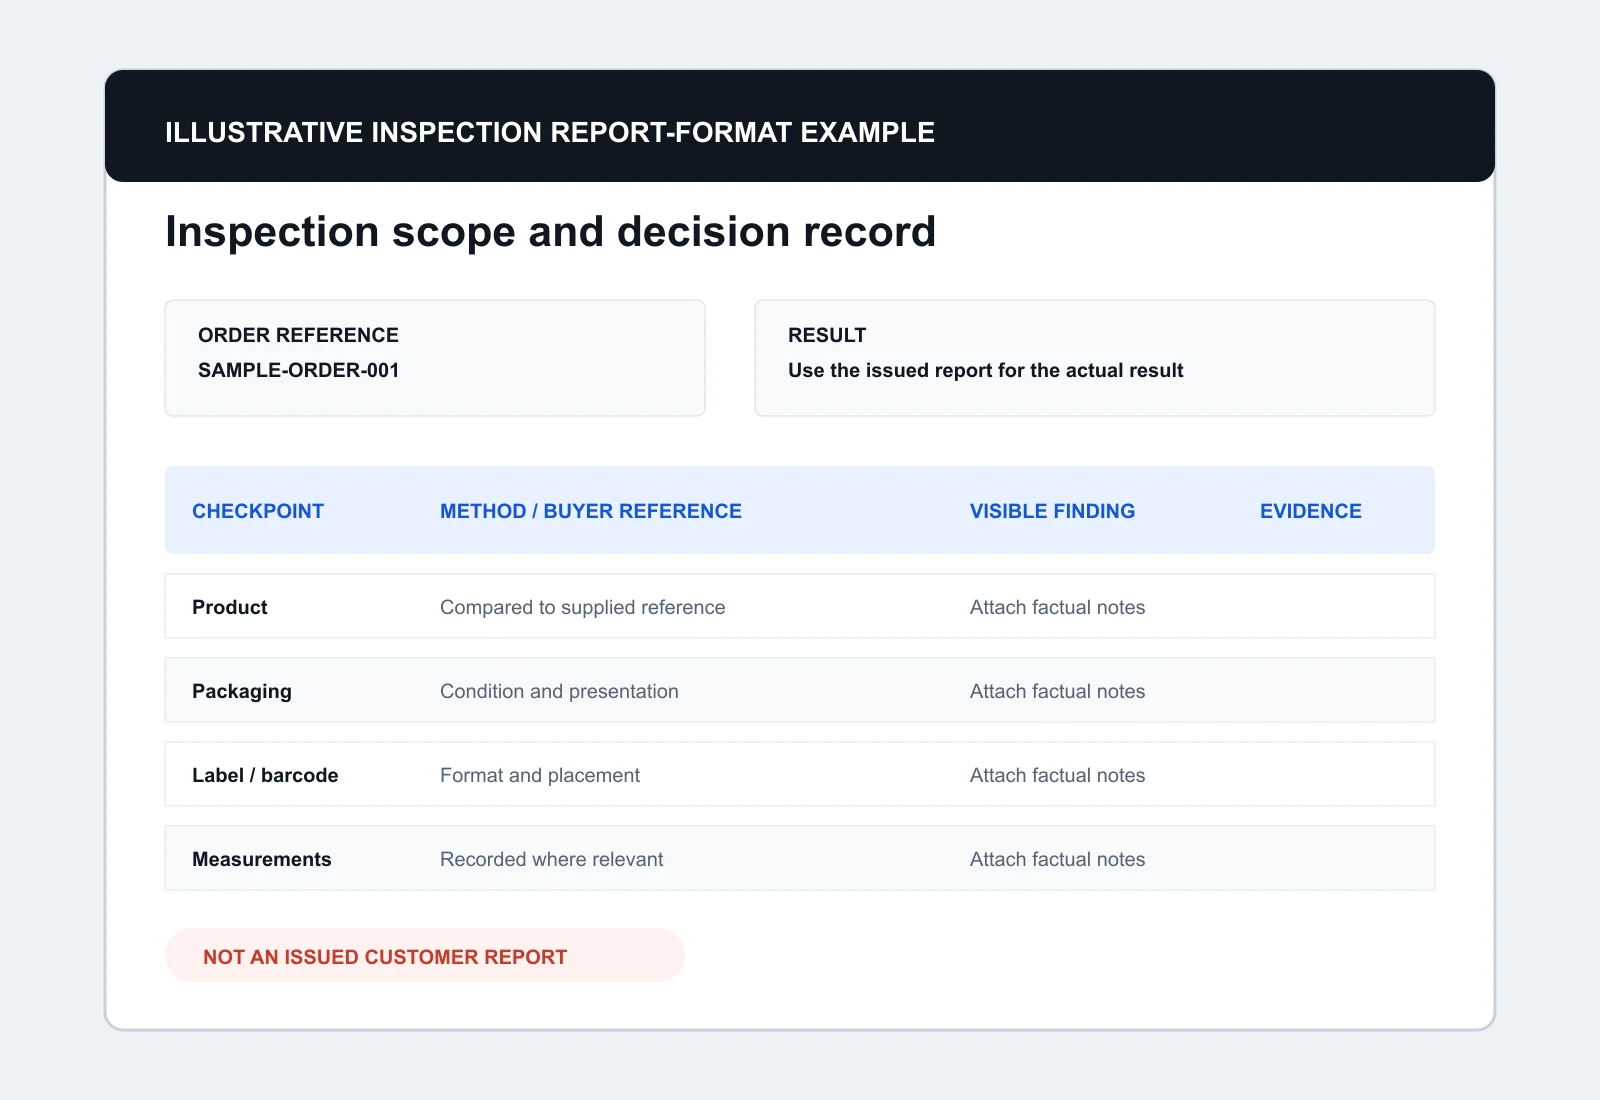Image resolution: width=1600 pixels, height=1100 pixels.
Task: Click the 'VISIBLE FINDING' column header
Action: [1052, 511]
